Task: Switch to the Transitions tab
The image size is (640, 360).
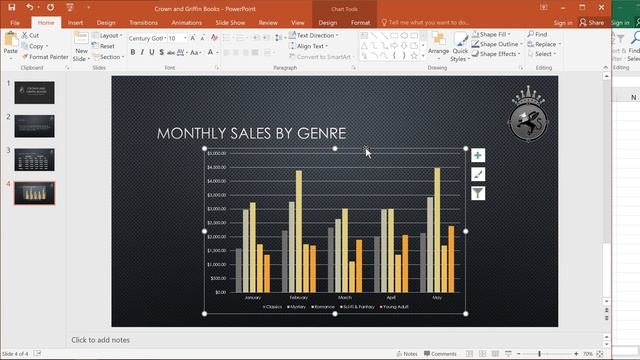Action: [x=143, y=22]
